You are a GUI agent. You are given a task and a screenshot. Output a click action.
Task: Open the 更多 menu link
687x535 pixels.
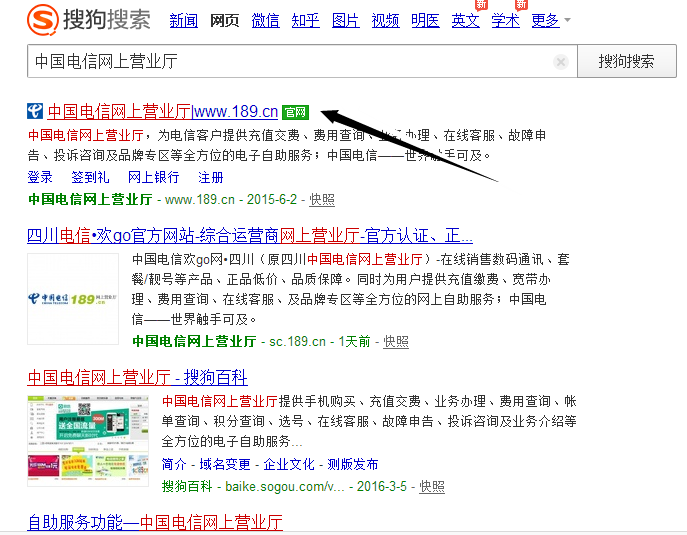point(545,21)
